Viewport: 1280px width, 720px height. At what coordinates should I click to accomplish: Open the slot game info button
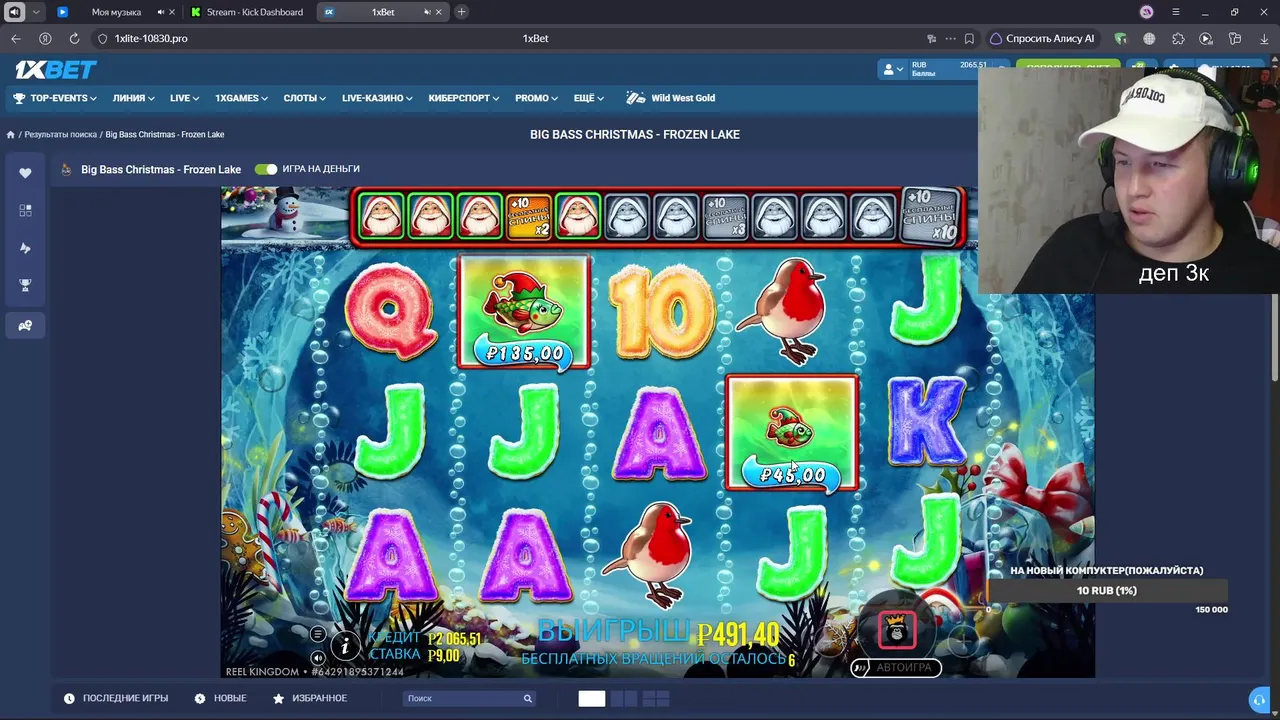click(345, 646)
